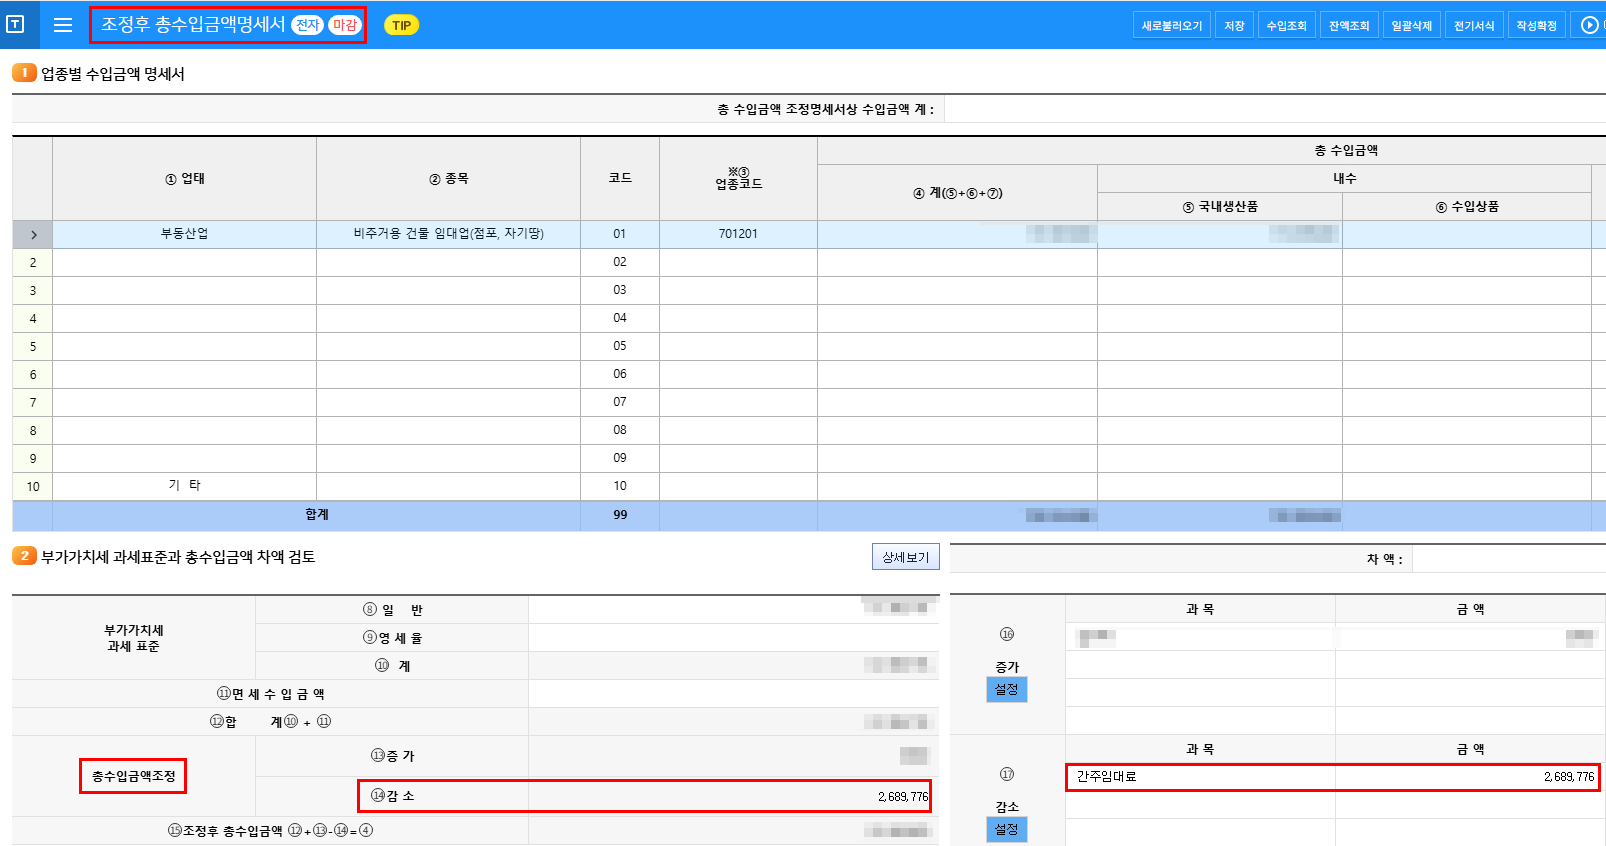
Task: Click 간주임대료 item in 감소 table
Action: 1200,777
